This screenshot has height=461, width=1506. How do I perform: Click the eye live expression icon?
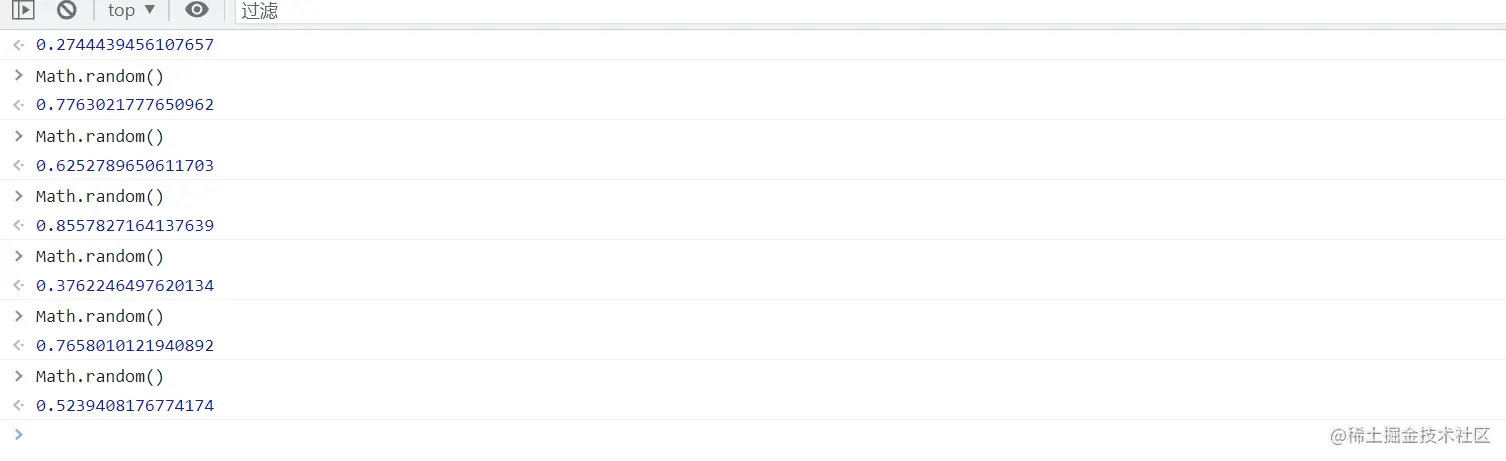(197, 10)
